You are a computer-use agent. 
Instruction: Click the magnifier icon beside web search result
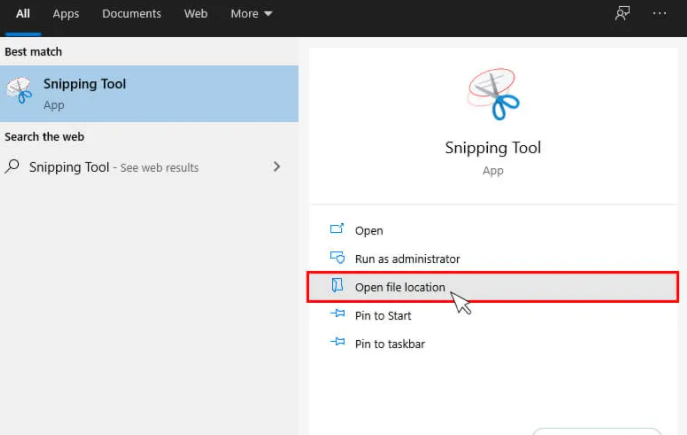pos(12,166)
